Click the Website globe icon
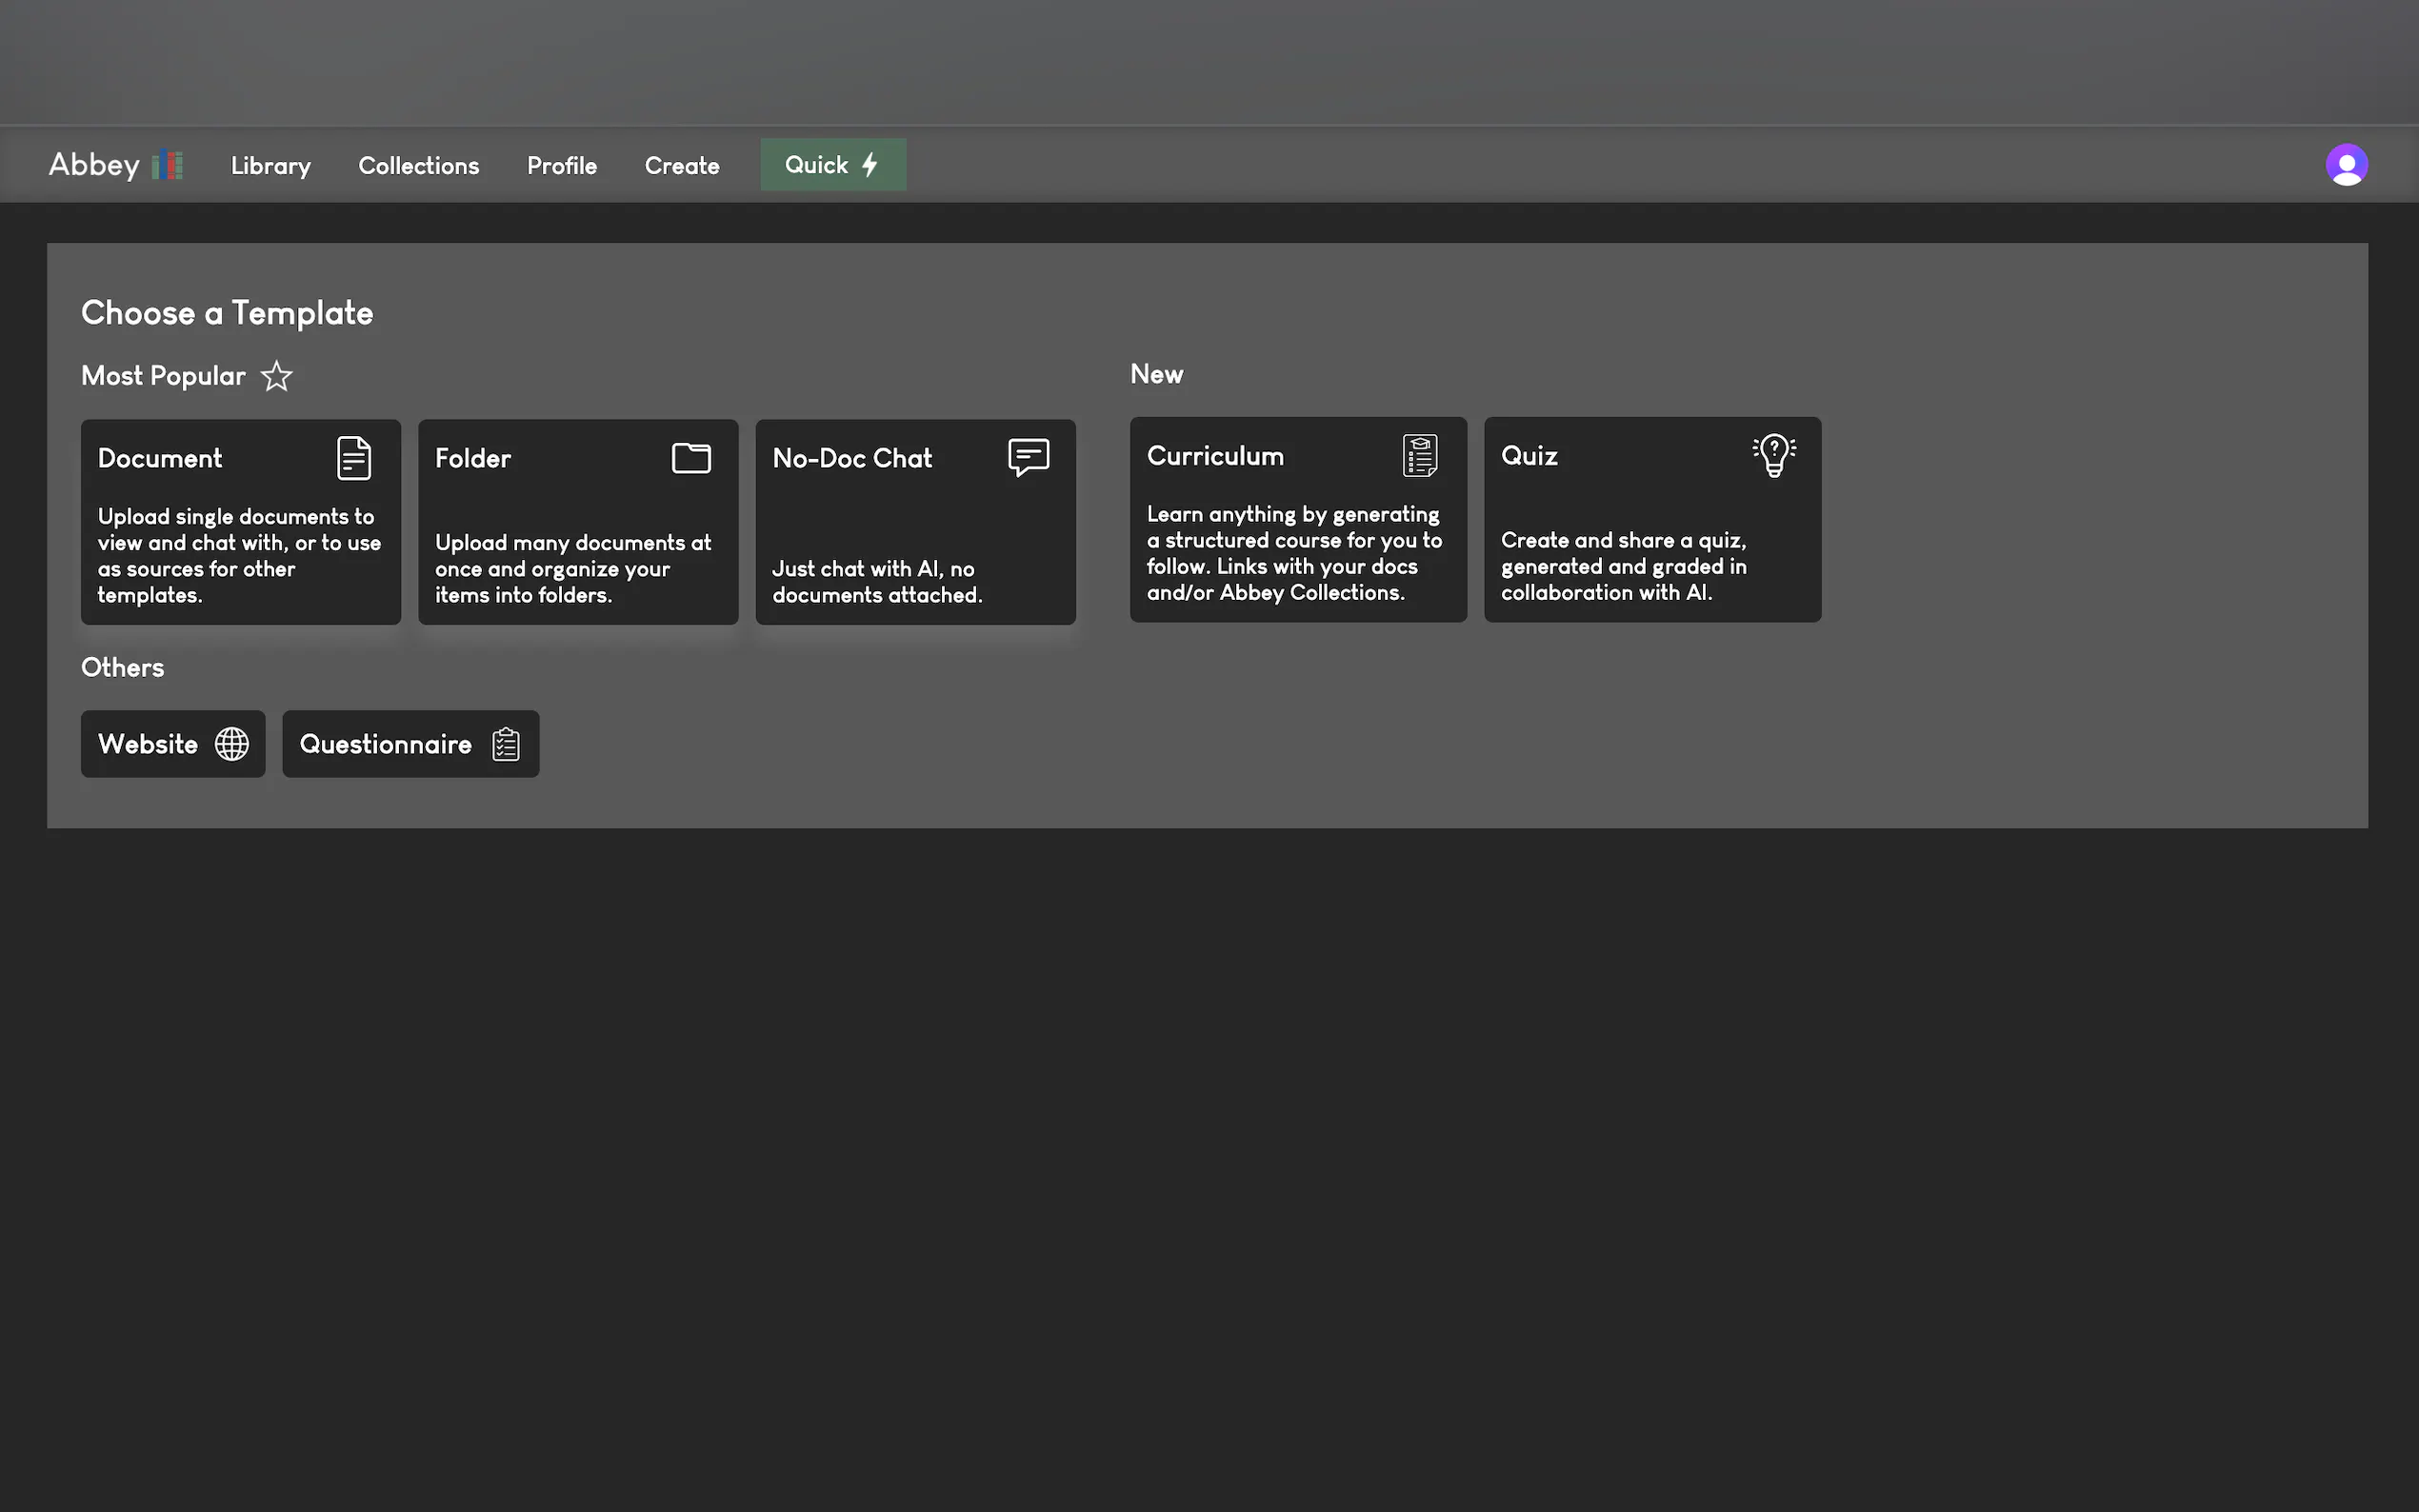This screenshot has width=2419, height=1512. (232, 744)
